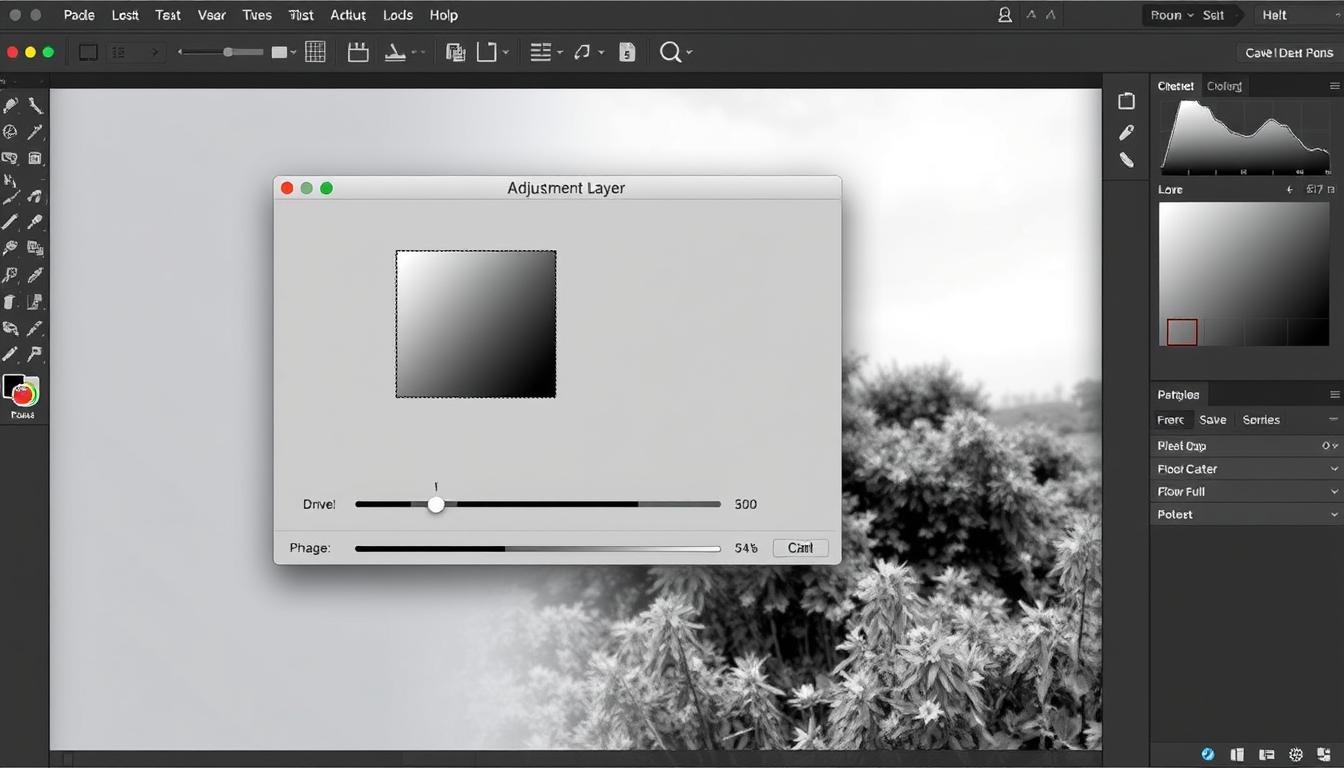Image resolution: width=1344 pixels, height=768 pixels.
Task: Expand the Floor Cater row
Action: [x=1246, y=469]
